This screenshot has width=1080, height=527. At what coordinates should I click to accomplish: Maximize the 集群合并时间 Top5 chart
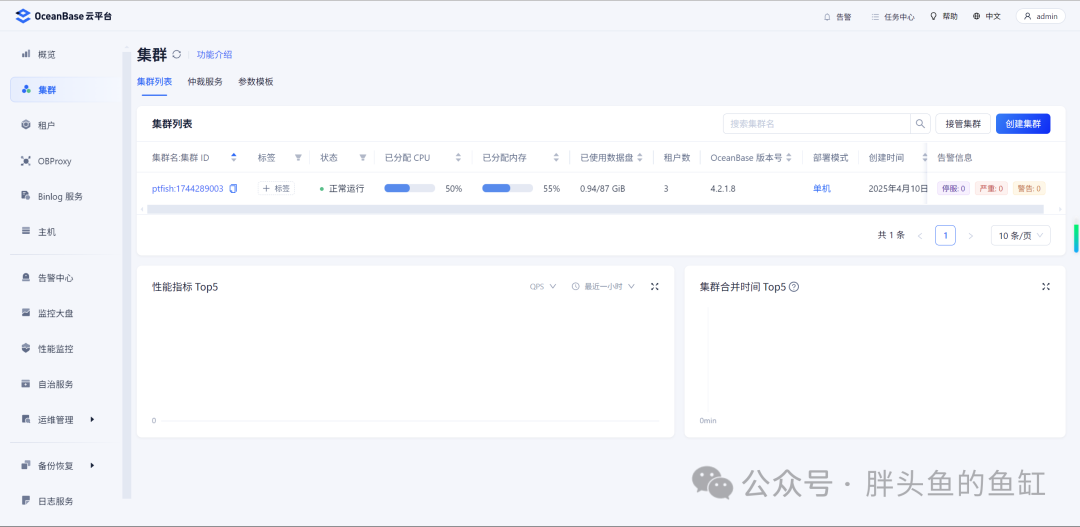pyautogui.click(x=1046, y=287)
